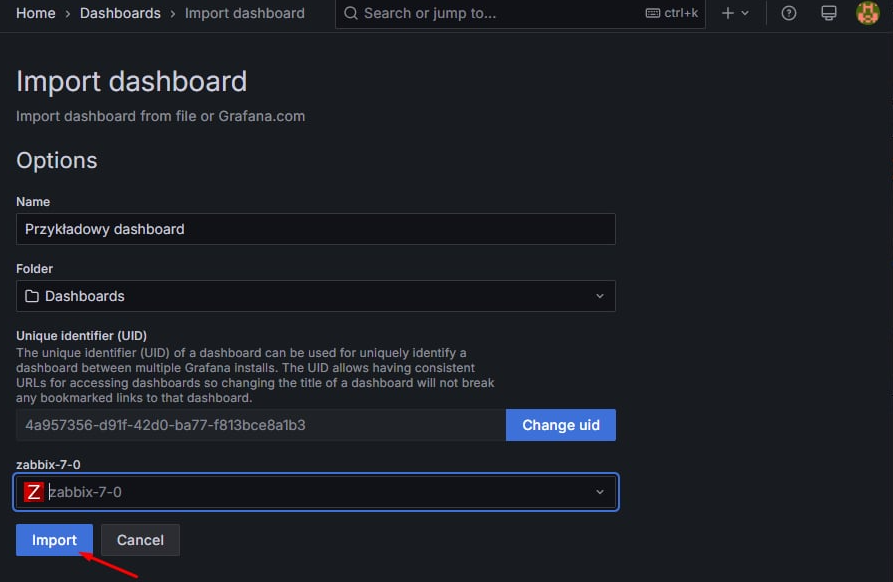Expand the zabbix-7-0 datasource dropdown

click(x=600, y=492)
